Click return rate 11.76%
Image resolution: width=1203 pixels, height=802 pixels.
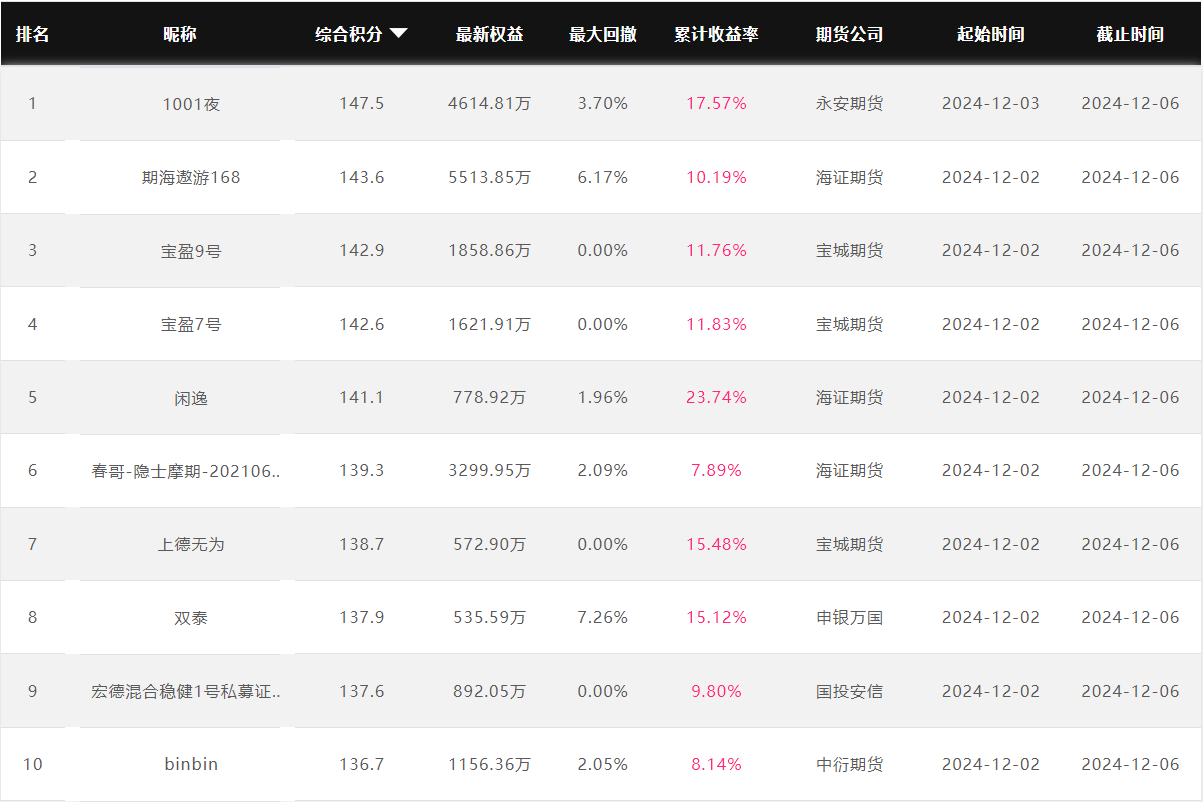716,250
